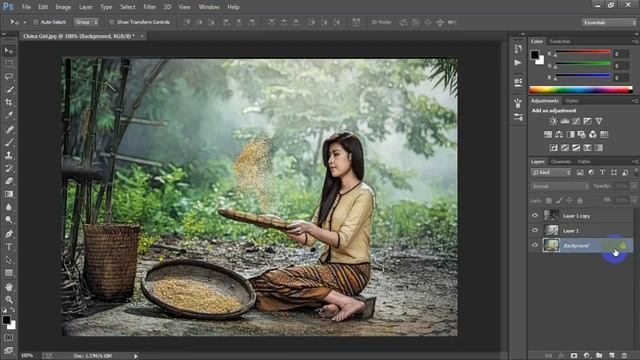Click the Background layer thumbnail
The width and height of the screenshot is (640, 360).
551,245
